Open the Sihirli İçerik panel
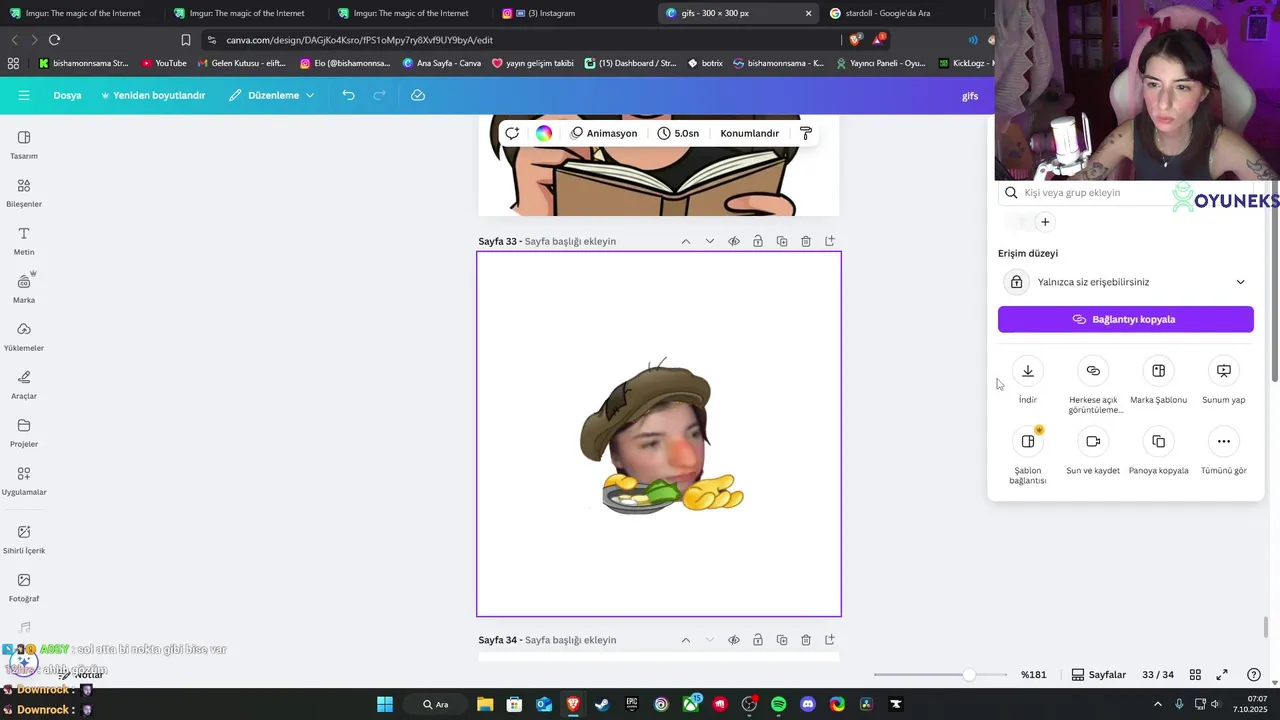Screen dimensions: 1280x720 click(x=24, y=540)
